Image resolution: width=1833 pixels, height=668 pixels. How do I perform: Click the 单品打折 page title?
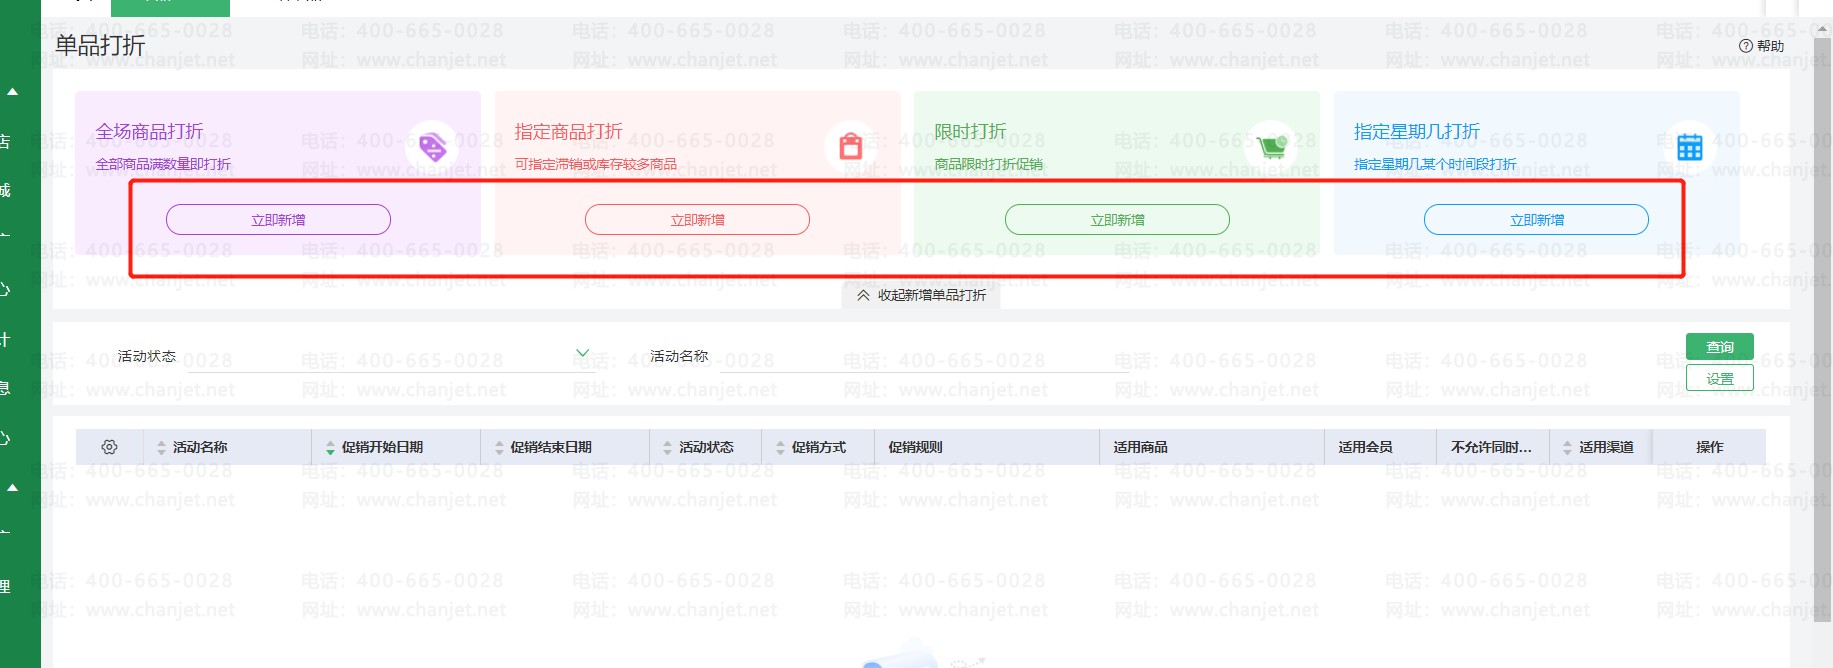tap(99, 45)
